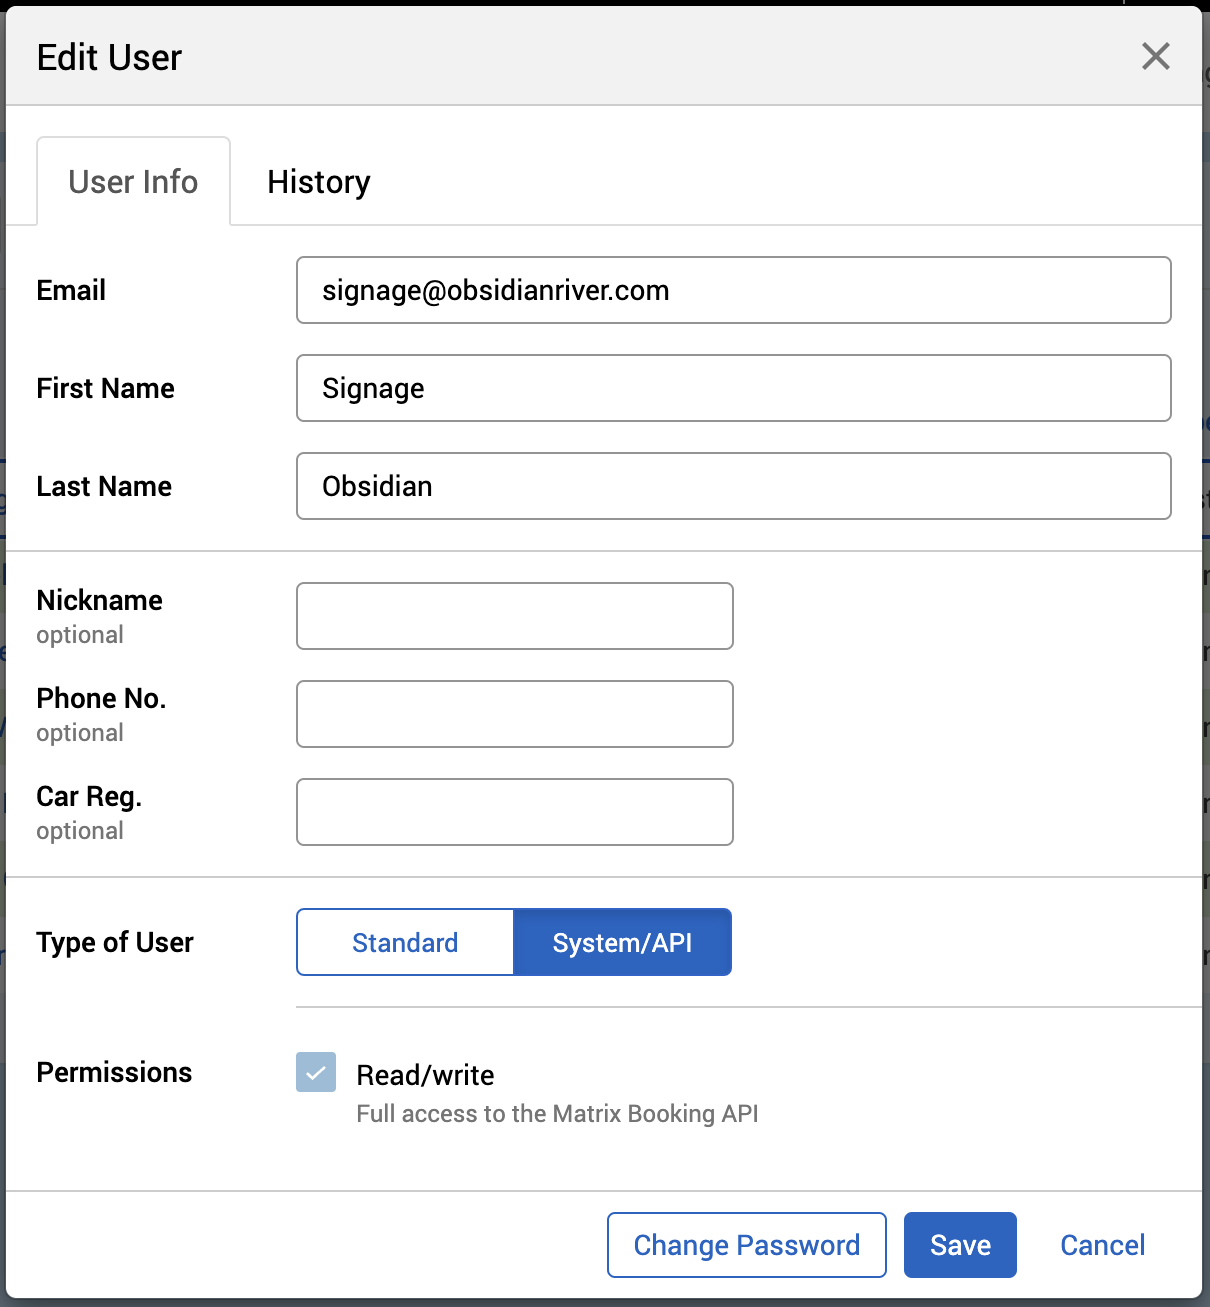Cancel editing the user
Screen dimensions: 1210x1307
1102,1245
